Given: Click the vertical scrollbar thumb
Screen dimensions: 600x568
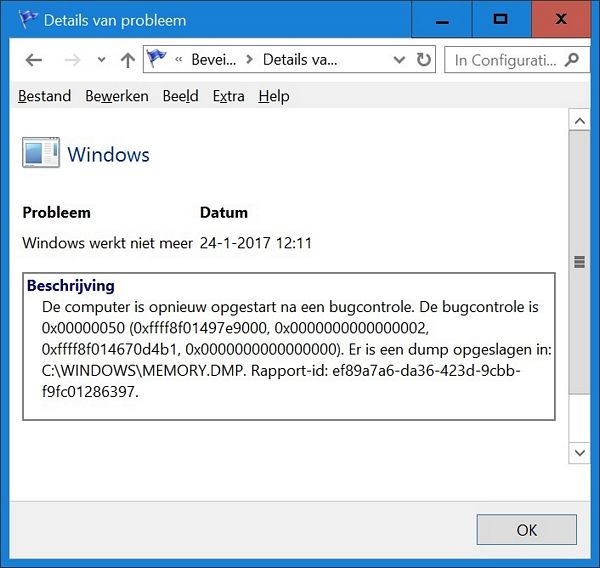Looking at the screenshot, I should pos(580,263).
